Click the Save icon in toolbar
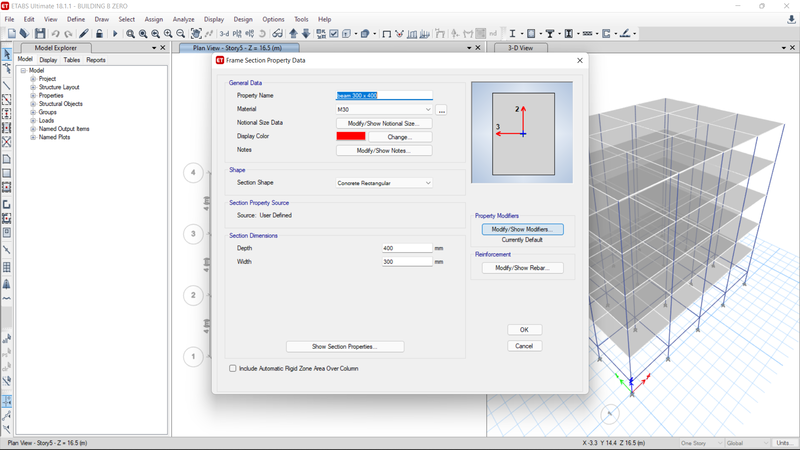Image resolution: width=800 pixels, height=450 pixels. [40, 34]
